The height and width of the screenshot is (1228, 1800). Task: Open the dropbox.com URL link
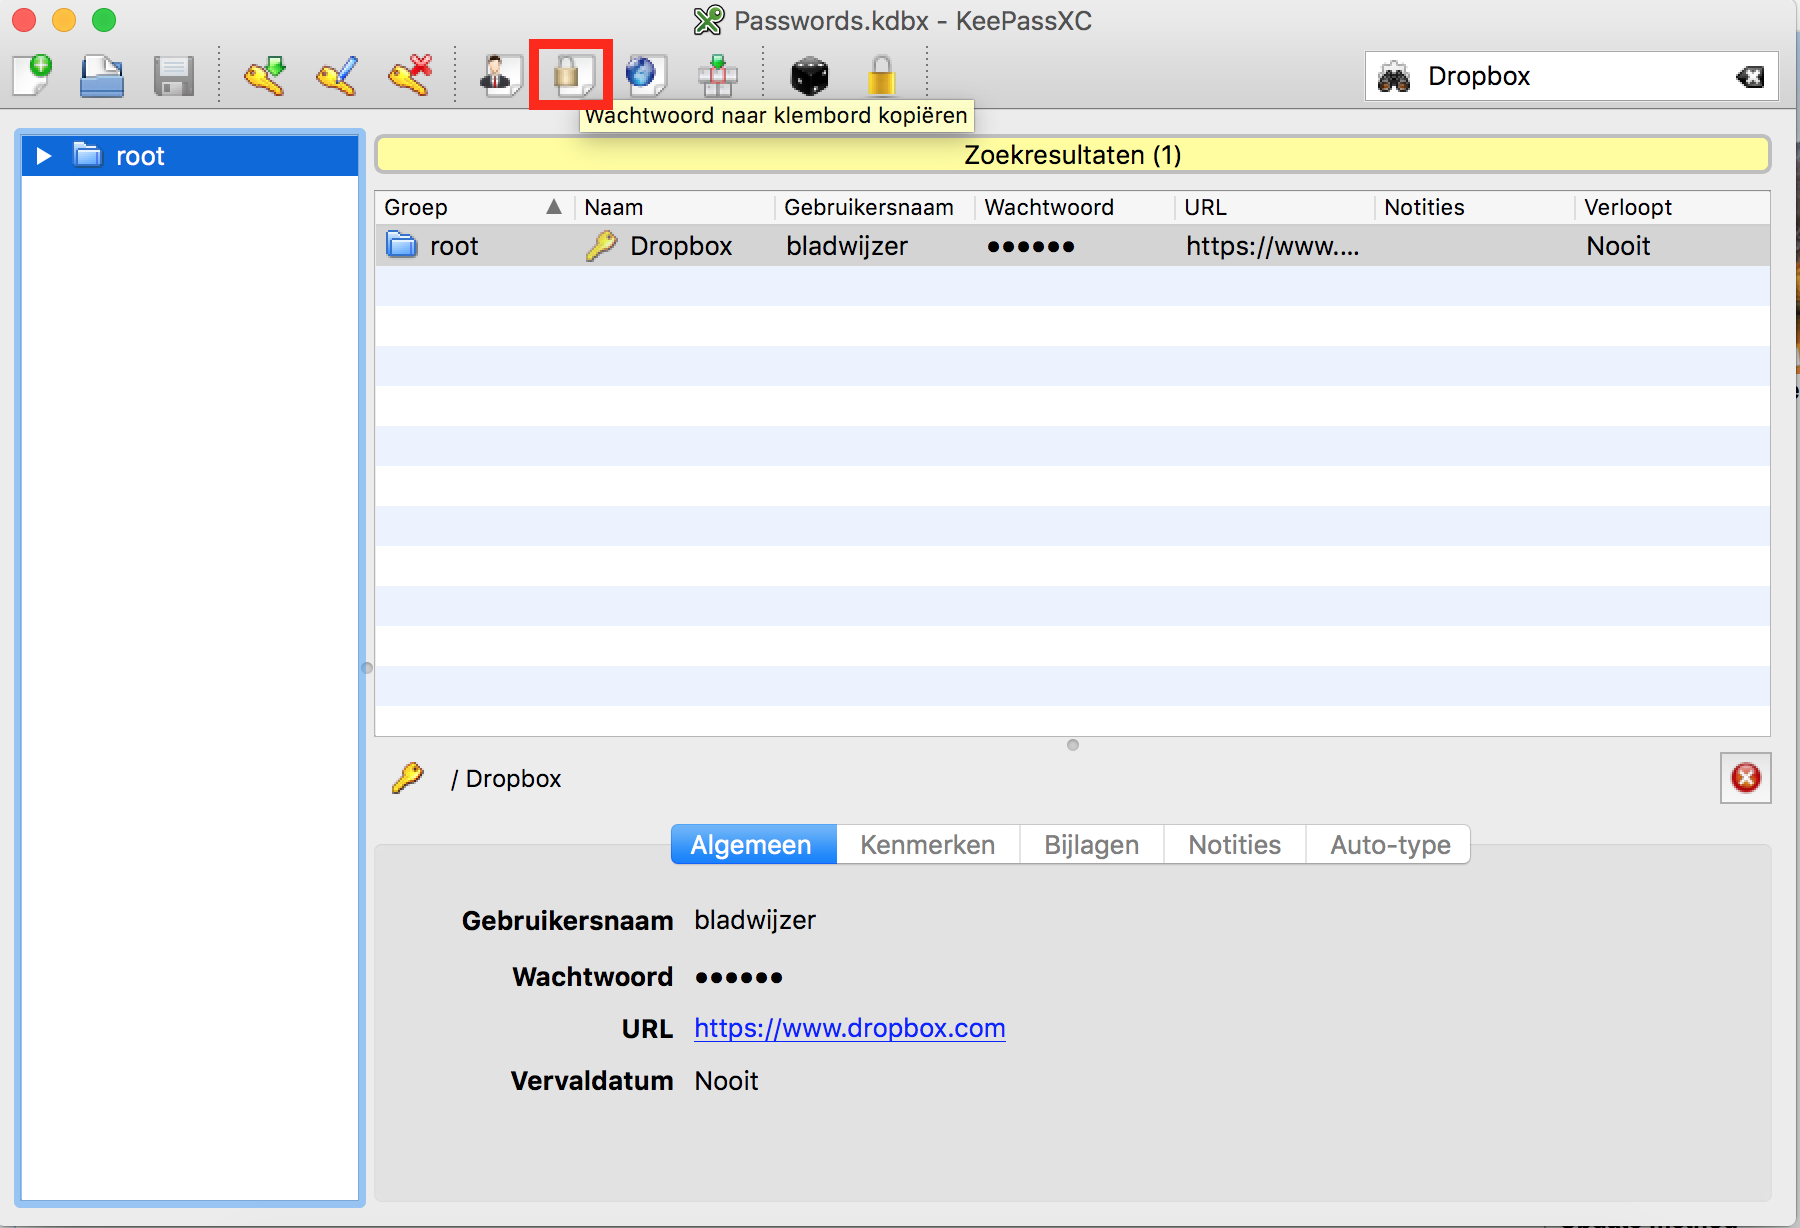point(849,1028)
